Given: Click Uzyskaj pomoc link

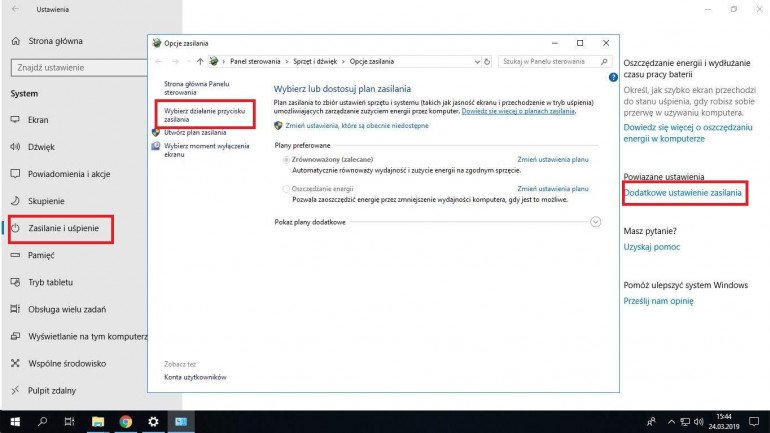Looking at the screenshot, I should 652,247.
